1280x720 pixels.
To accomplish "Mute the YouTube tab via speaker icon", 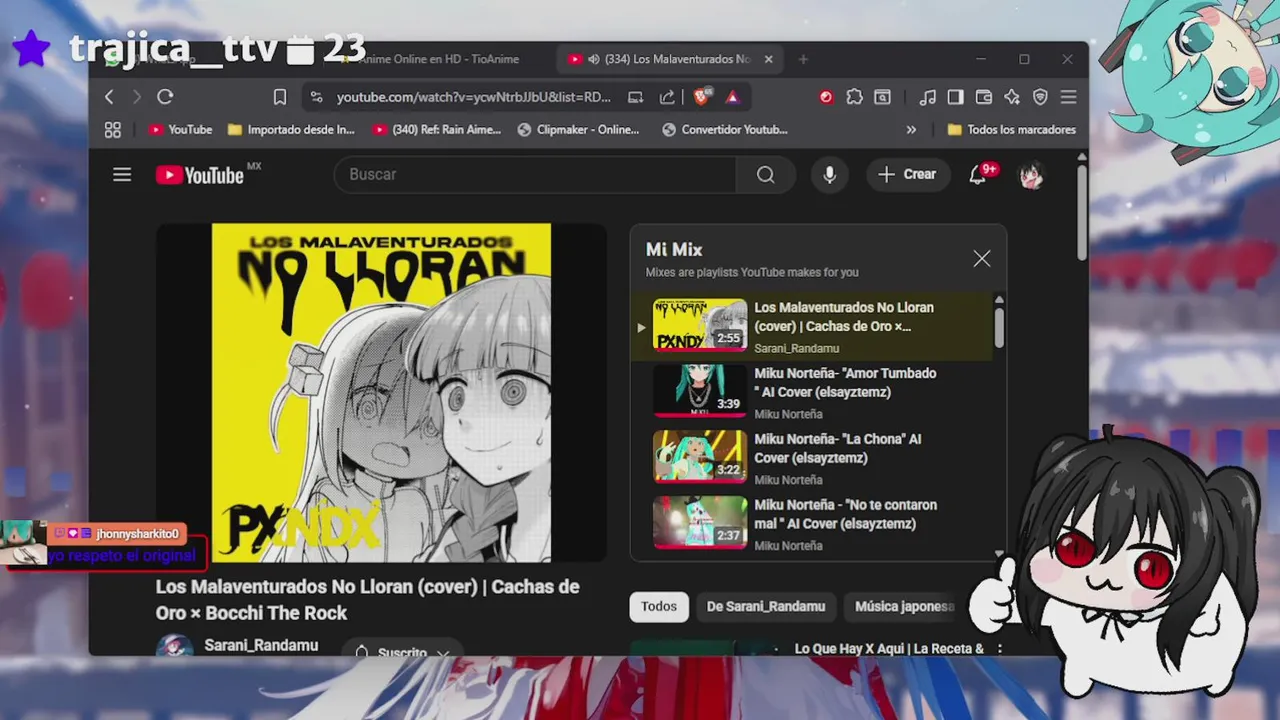I will pyautogui.click(x=593, y=59).
